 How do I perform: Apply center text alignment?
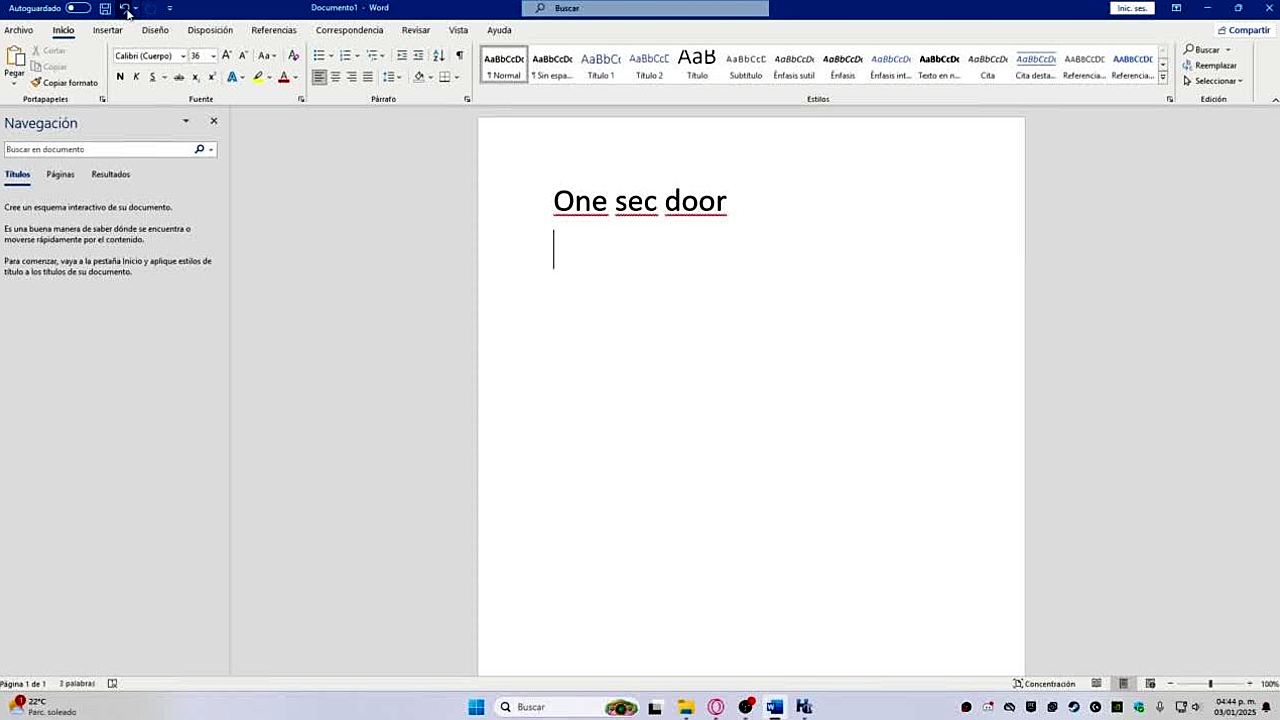coord(335,77)
